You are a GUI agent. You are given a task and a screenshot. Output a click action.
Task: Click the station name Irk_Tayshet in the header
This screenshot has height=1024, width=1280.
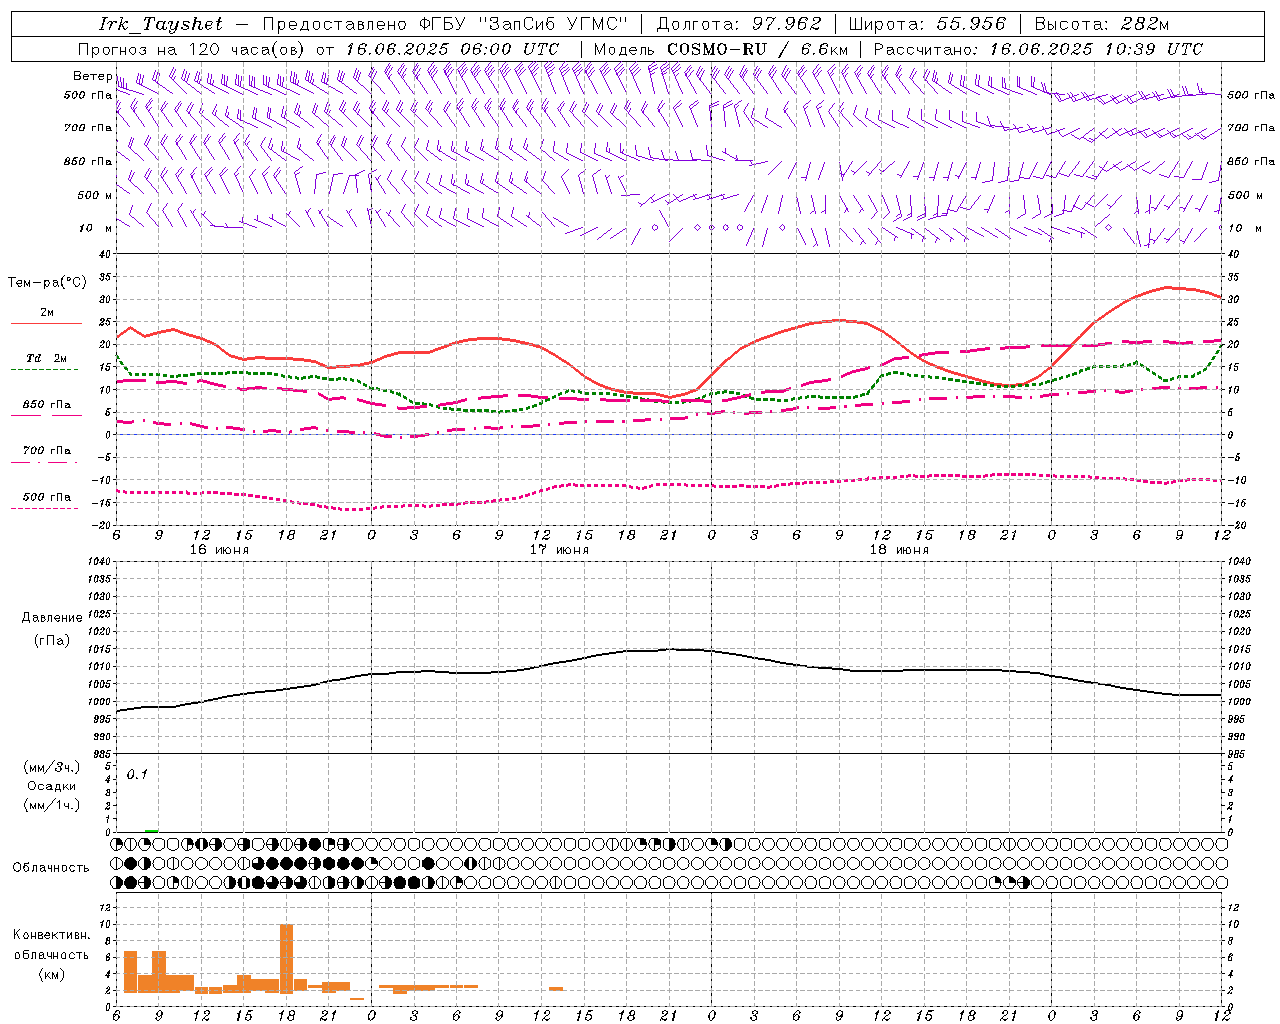pos(161,24)
